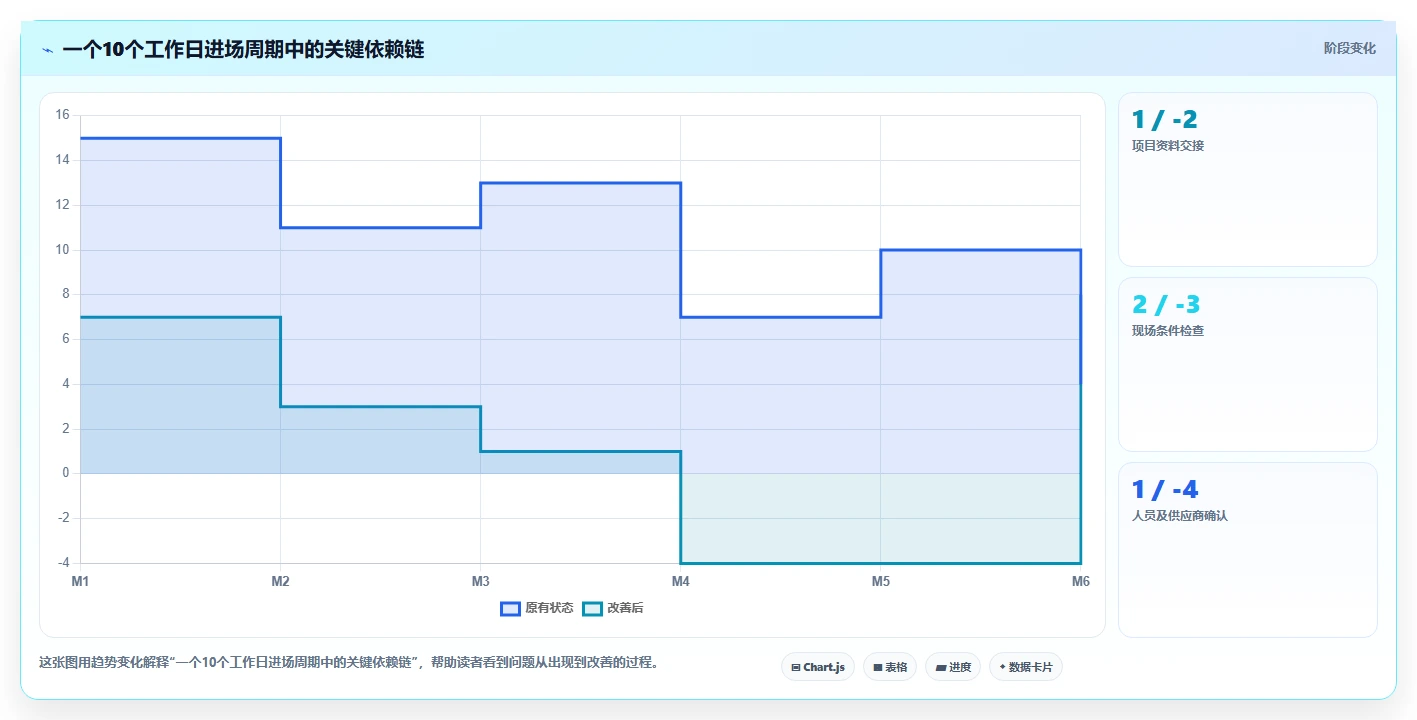Screen dimensions: 1417x720
Task: Toggle the 原有状态 legend swatch
Action: point(511,608)
